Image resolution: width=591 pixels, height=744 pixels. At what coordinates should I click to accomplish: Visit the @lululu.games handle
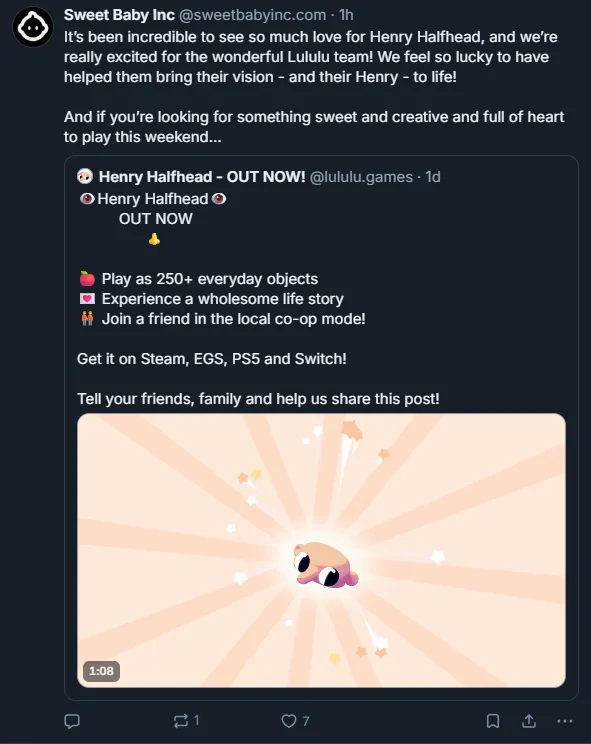pyautogui.click(x=361, y=177)
